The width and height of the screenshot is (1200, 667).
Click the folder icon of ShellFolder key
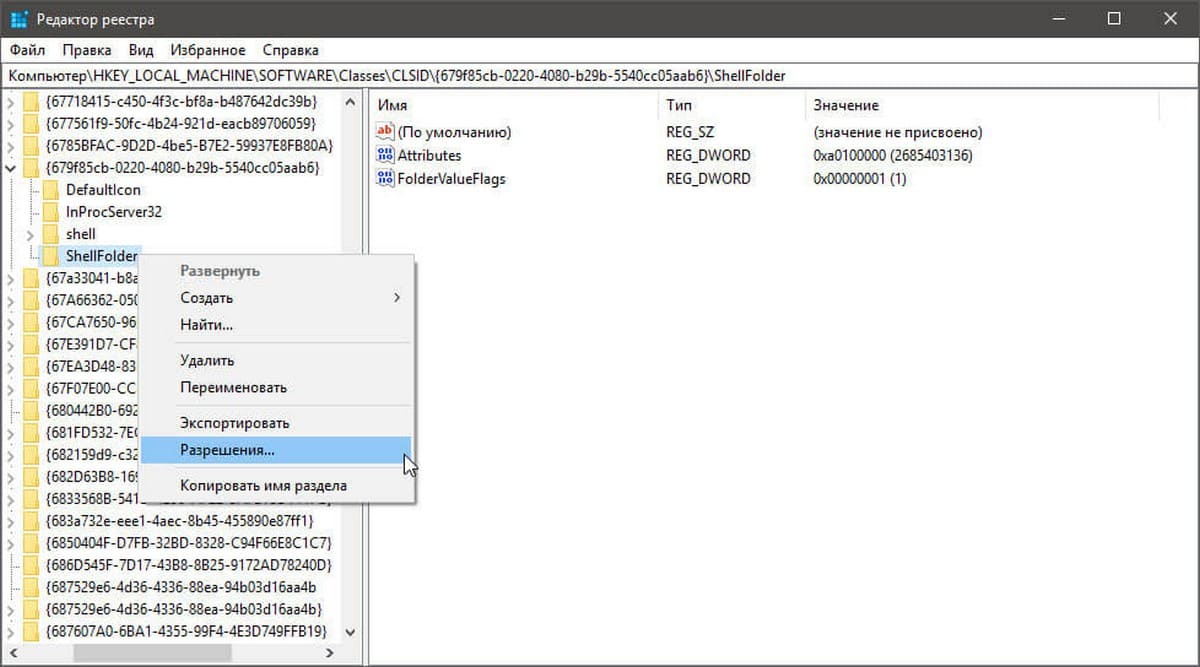click(50, 256)
